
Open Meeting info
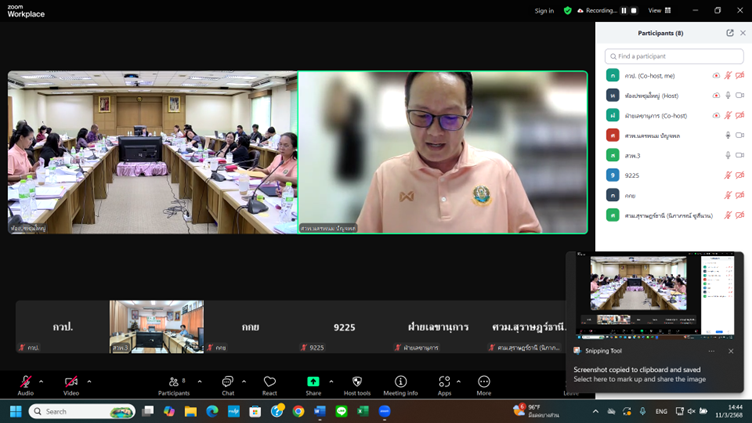(x=400, y=385)
